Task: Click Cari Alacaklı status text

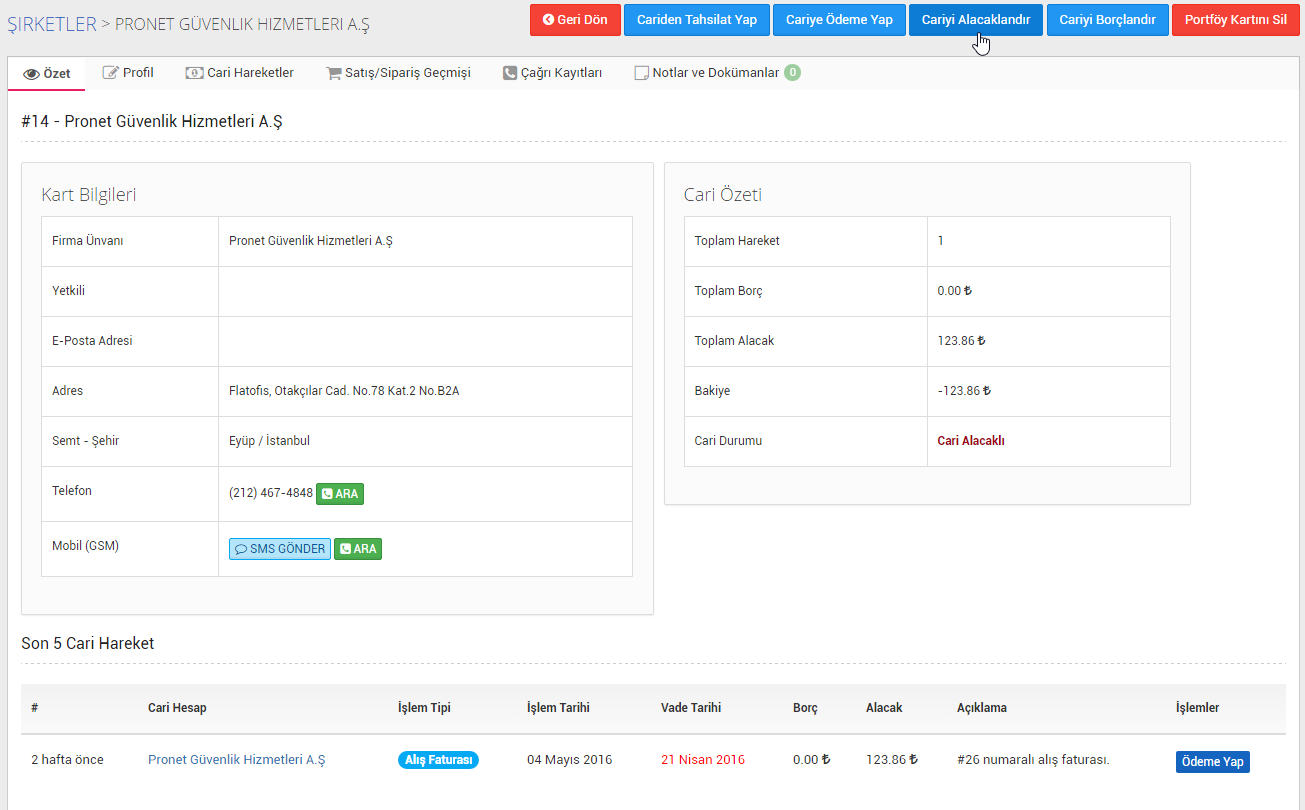Action: [971, 441]
